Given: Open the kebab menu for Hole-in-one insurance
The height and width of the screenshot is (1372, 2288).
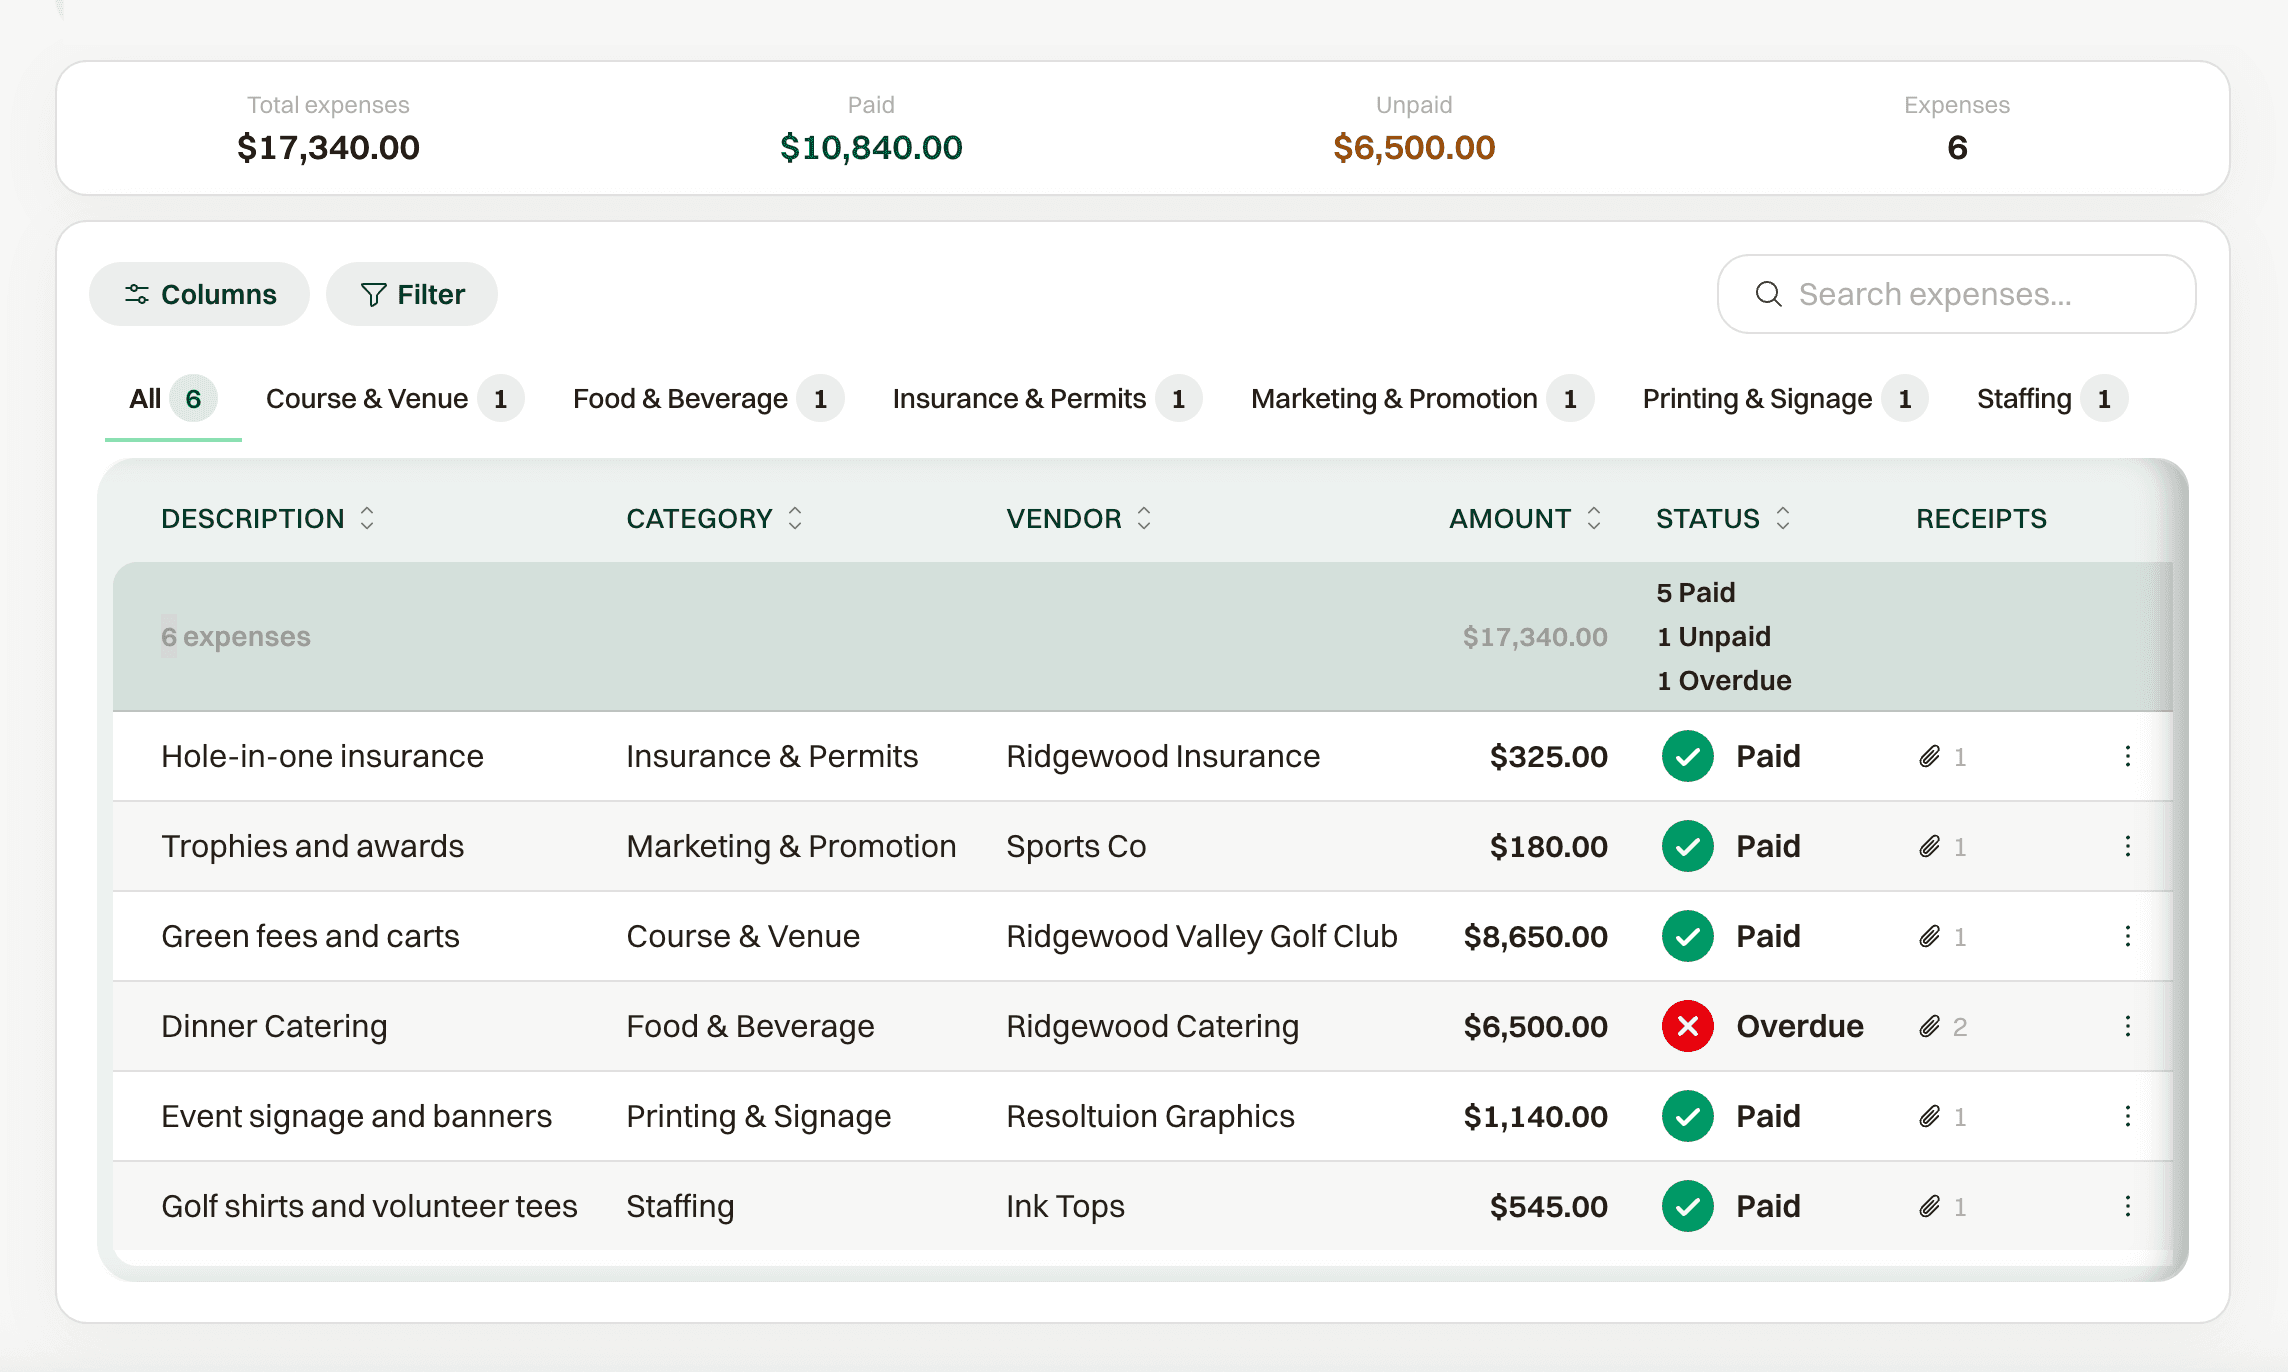Looking at the screenshot, I should [x=2127, y=756].
